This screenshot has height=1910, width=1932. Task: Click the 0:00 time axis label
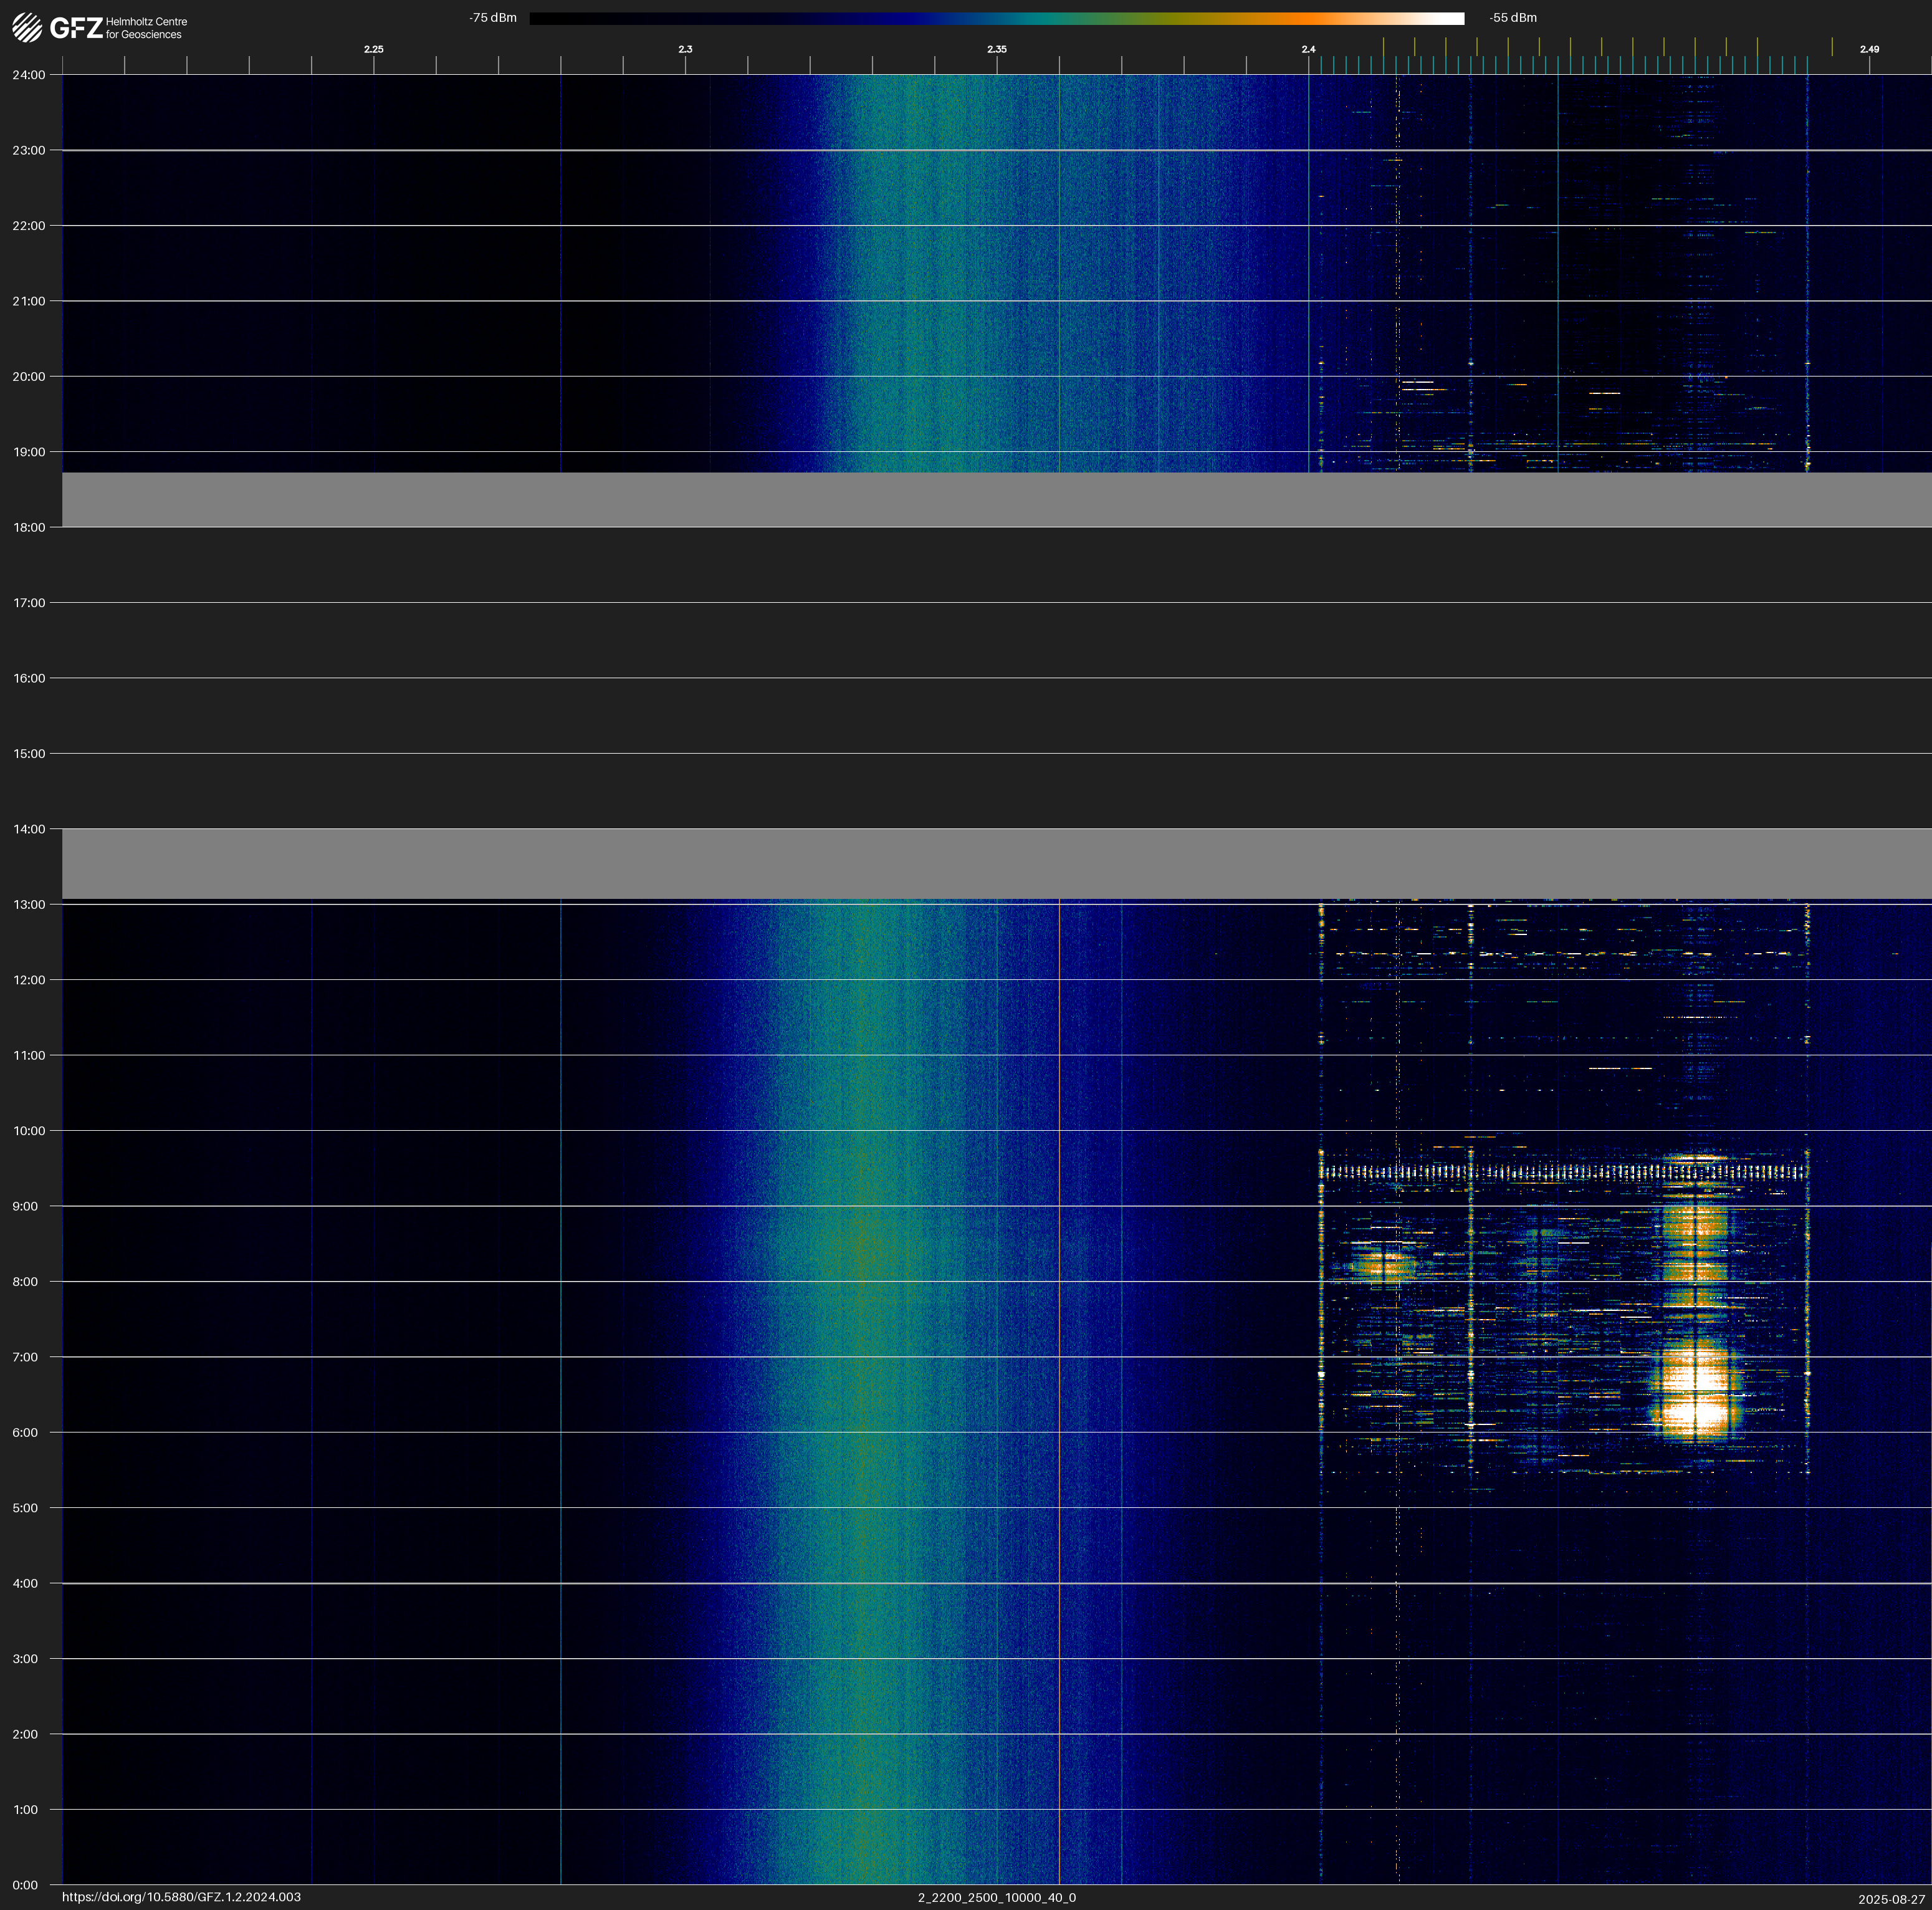pos(25,1885)
